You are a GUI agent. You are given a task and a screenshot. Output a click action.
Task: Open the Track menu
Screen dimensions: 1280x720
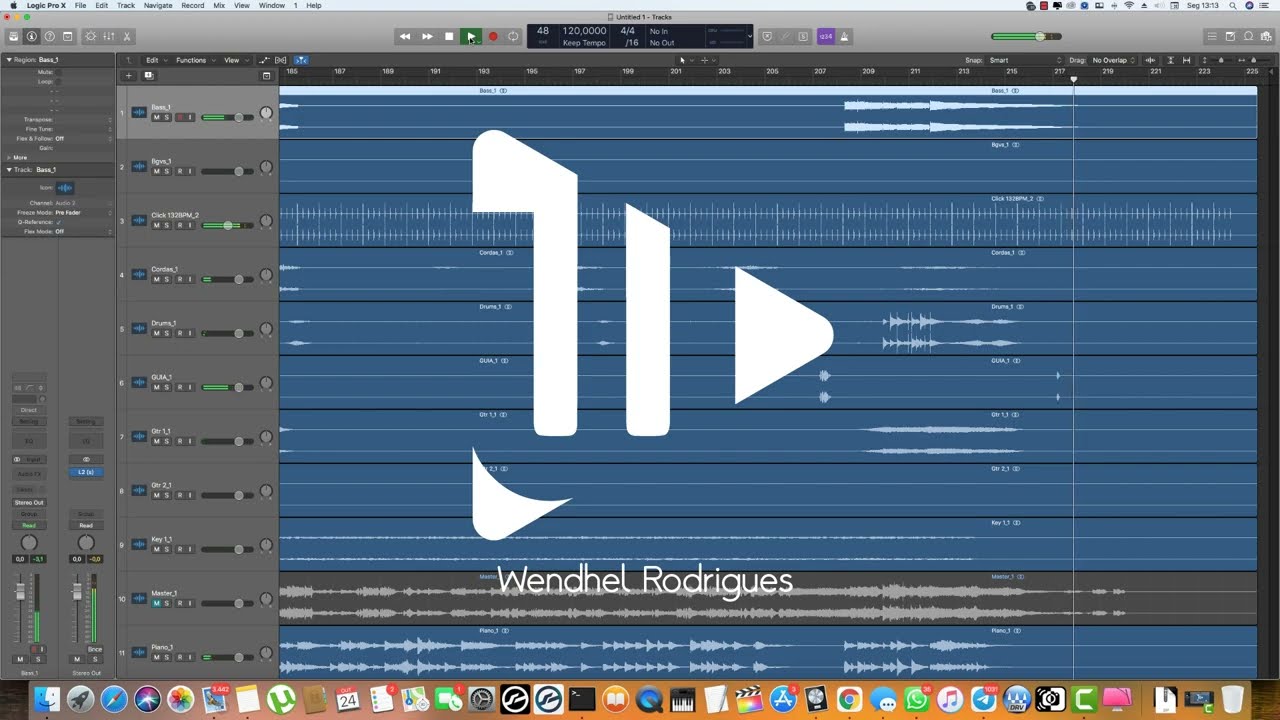coord(126,5)
